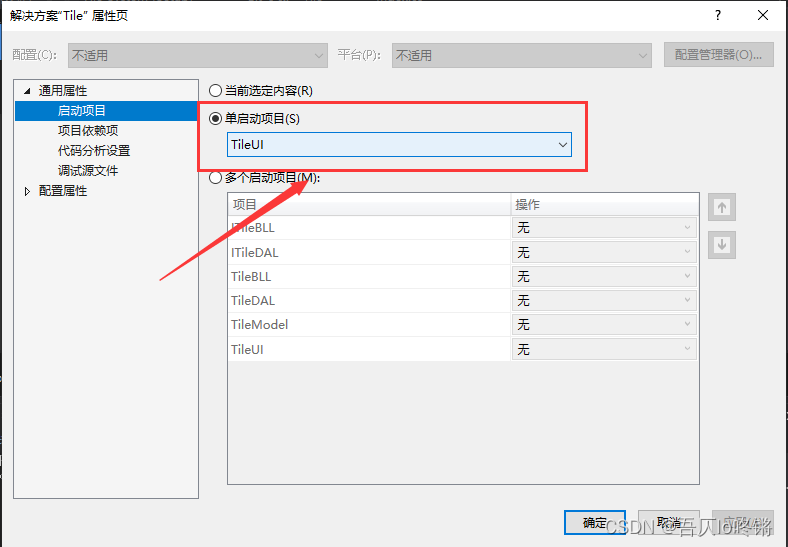Expand the 配置属性 tree node

tap(27, 191)
